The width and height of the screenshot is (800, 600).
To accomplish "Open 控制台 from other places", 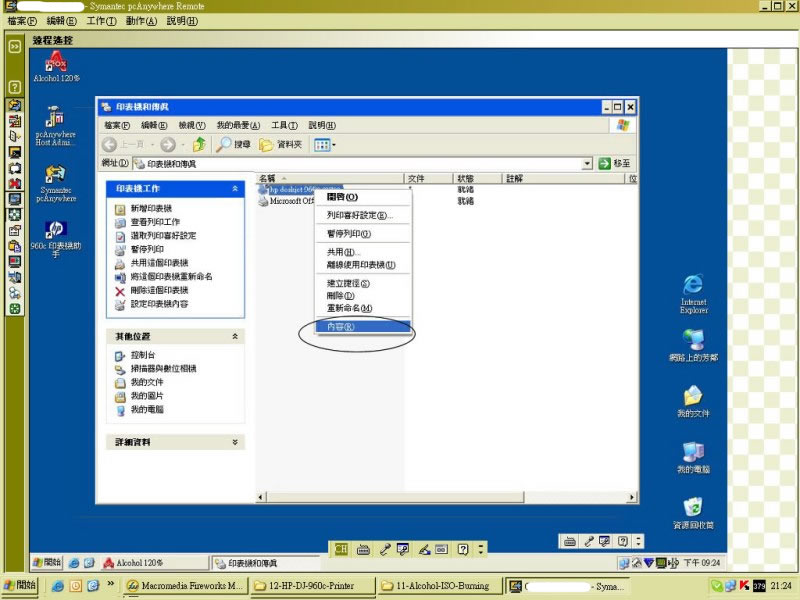I will click(143, 355).
